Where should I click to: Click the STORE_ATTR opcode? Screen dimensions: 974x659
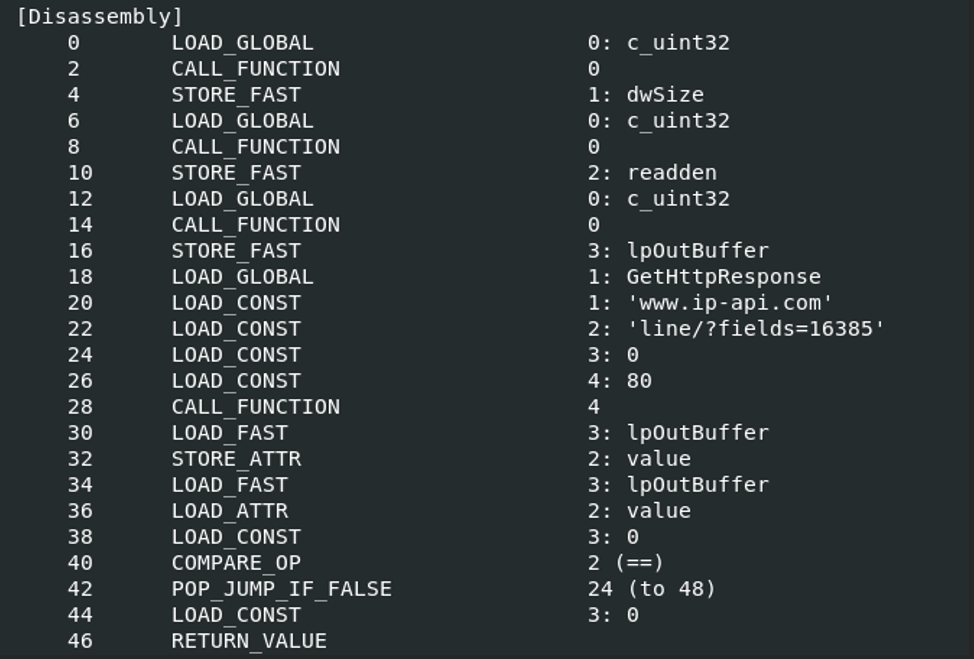(236, 459)
